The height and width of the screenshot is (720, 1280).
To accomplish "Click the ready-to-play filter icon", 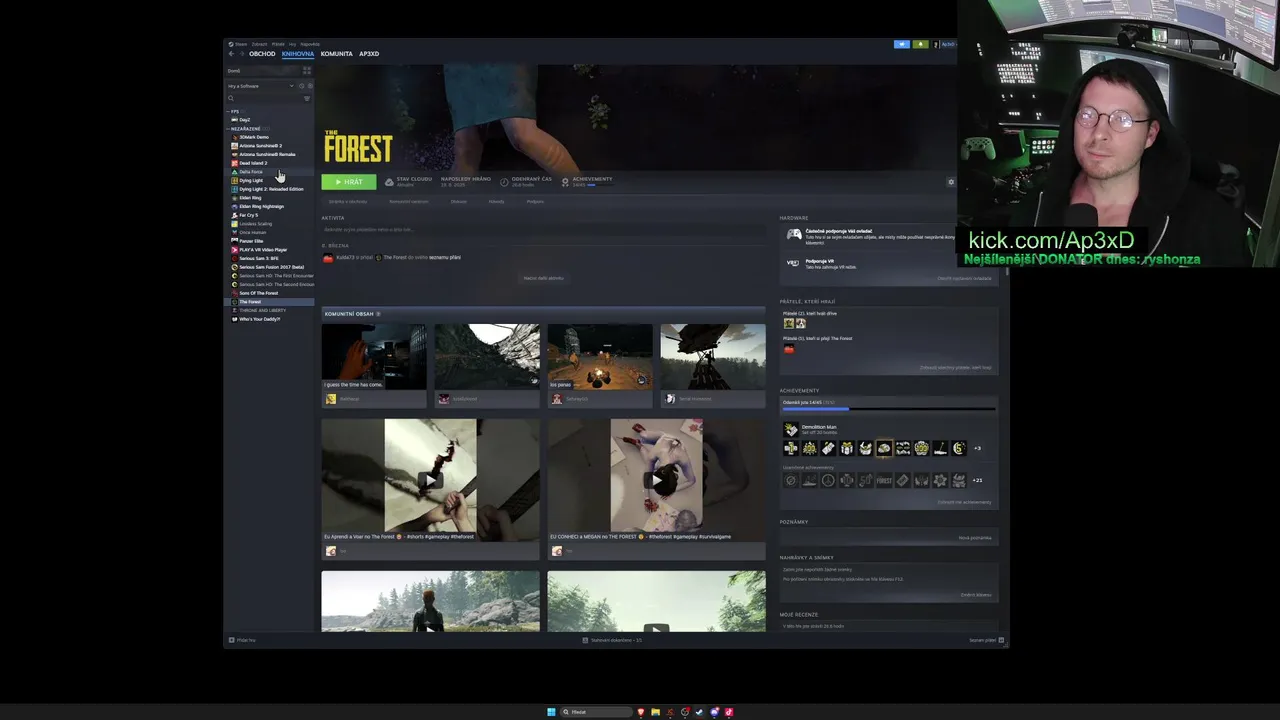I will click(310, 86).
